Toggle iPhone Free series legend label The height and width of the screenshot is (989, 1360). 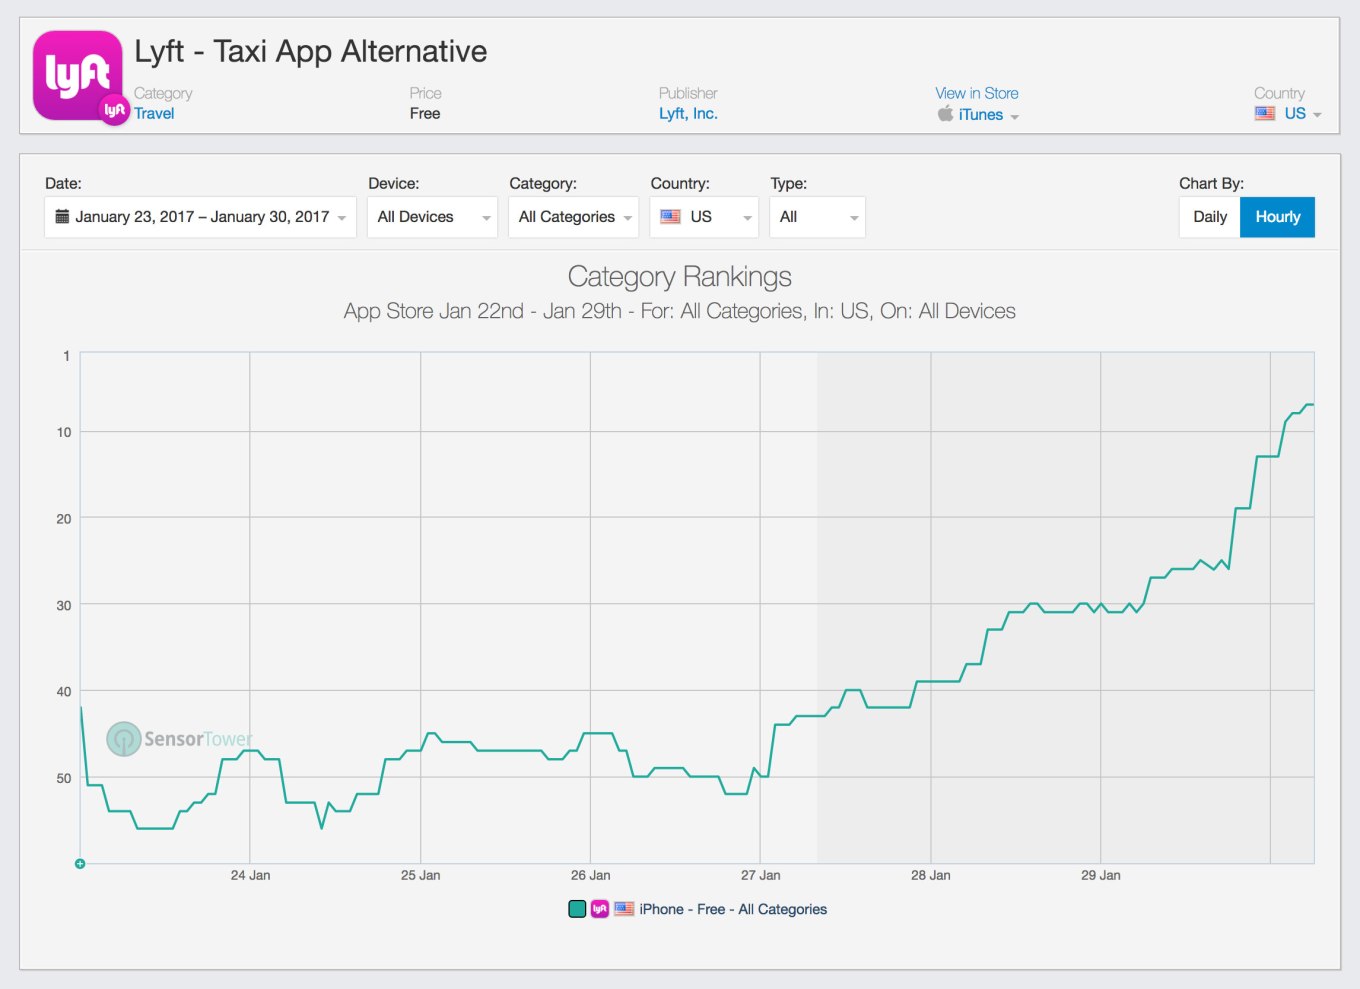(x=733, y=909)
